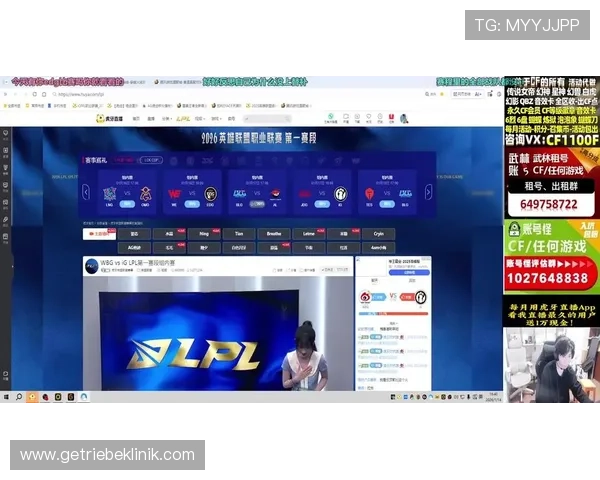The width and height of the screenshot is (600, 480).
Task: Switch to Breathe's stream tab
Action: [x=274, y=234]
